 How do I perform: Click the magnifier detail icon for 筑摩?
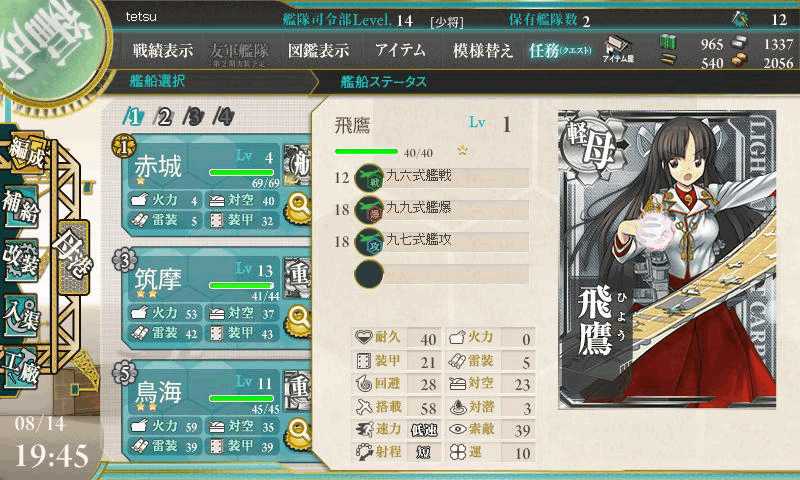[298, 321]
